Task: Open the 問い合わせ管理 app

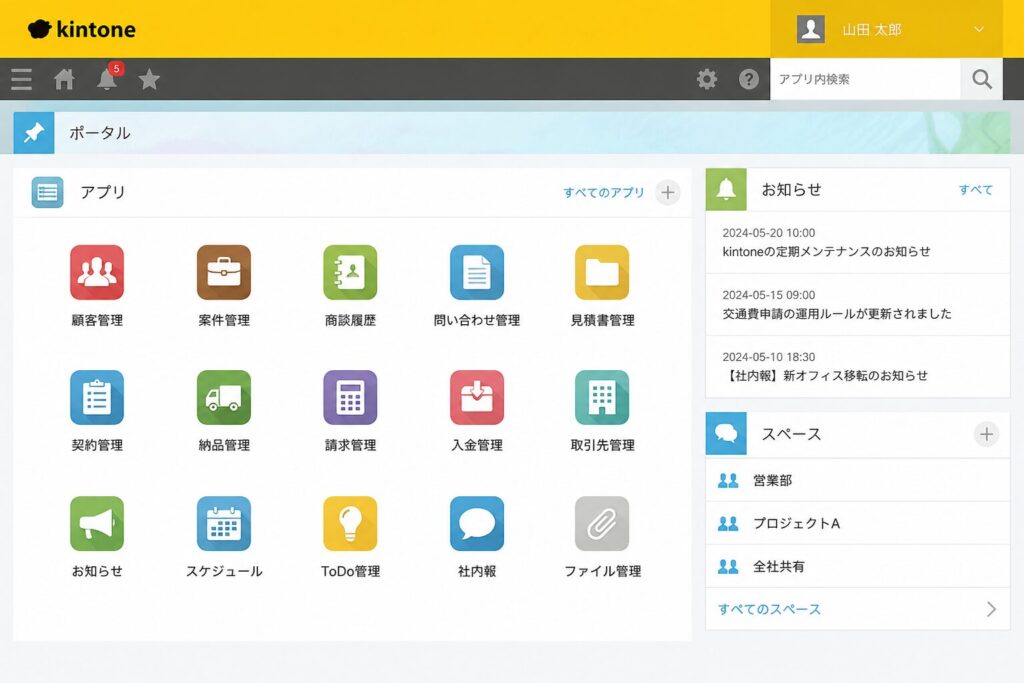Action: pos(477,272)
